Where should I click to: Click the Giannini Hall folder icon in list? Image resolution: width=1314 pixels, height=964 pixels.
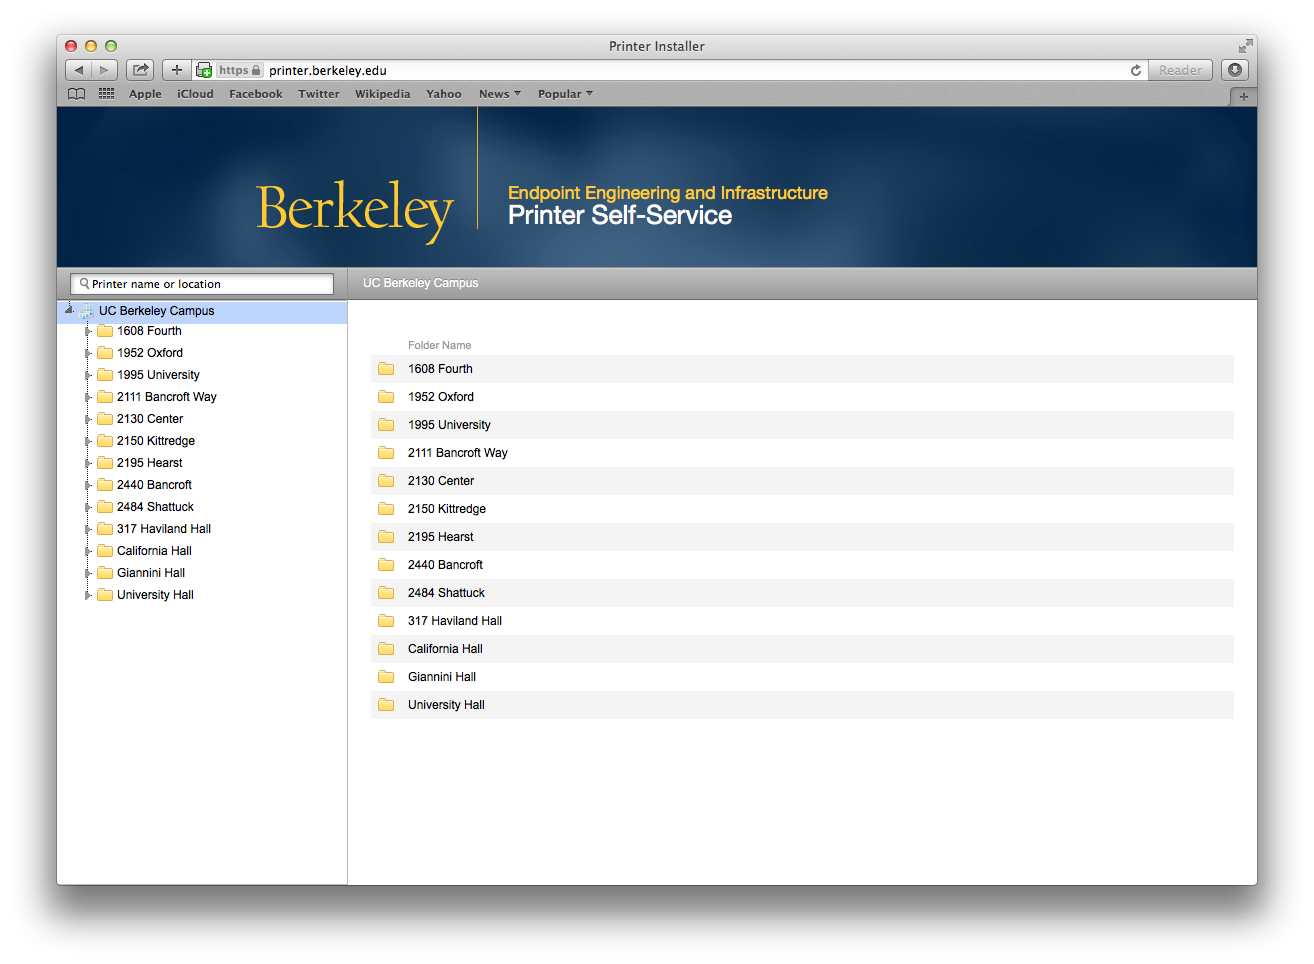pos(386,677)
